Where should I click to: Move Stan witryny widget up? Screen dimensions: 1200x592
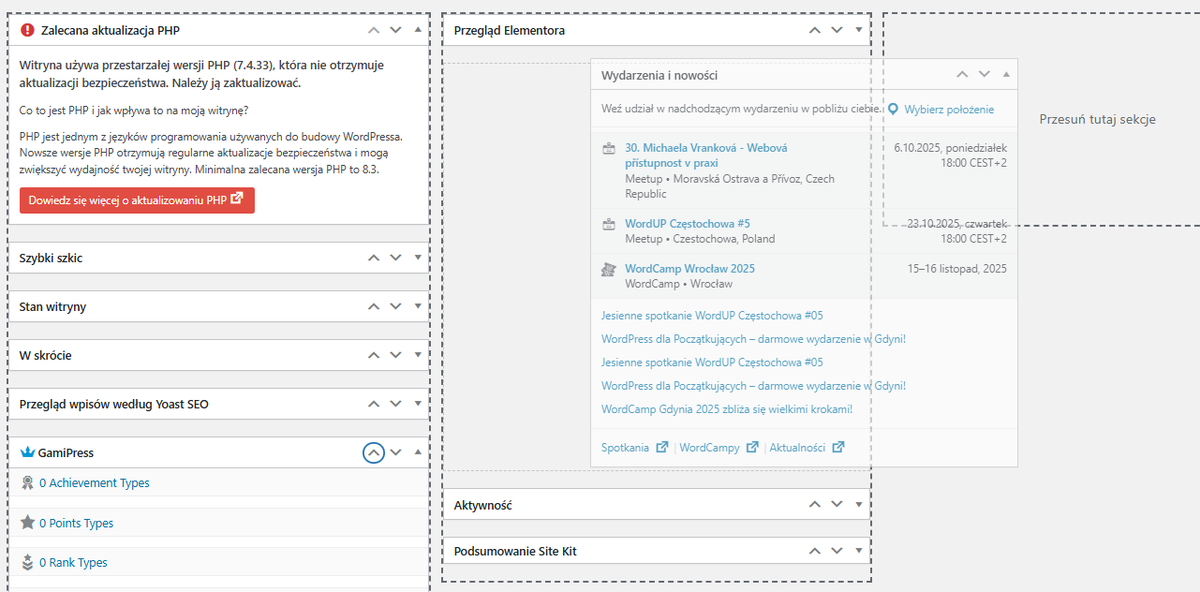click(x=373, y=307)
